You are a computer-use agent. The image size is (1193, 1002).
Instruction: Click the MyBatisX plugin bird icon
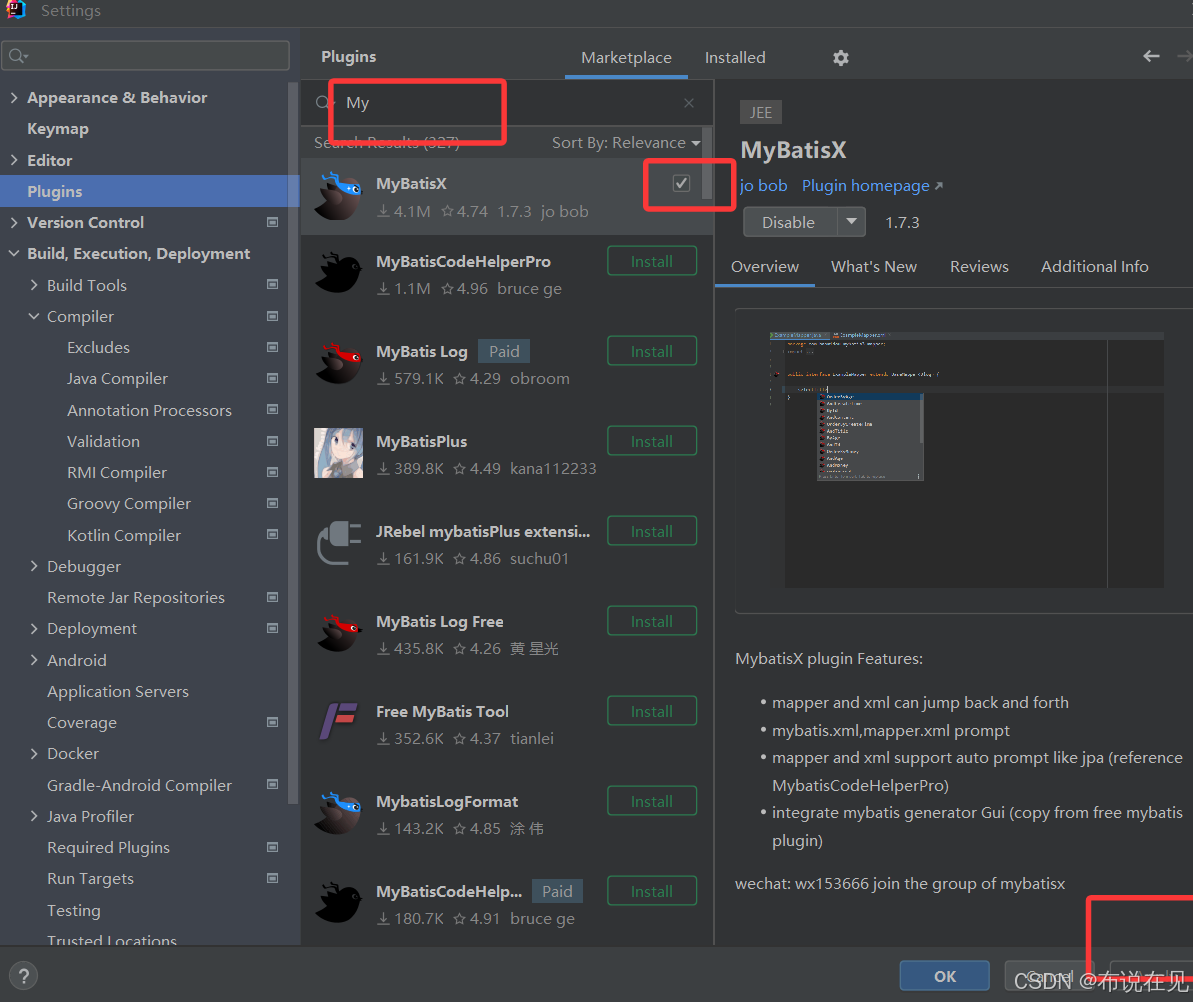coord(339,196)
